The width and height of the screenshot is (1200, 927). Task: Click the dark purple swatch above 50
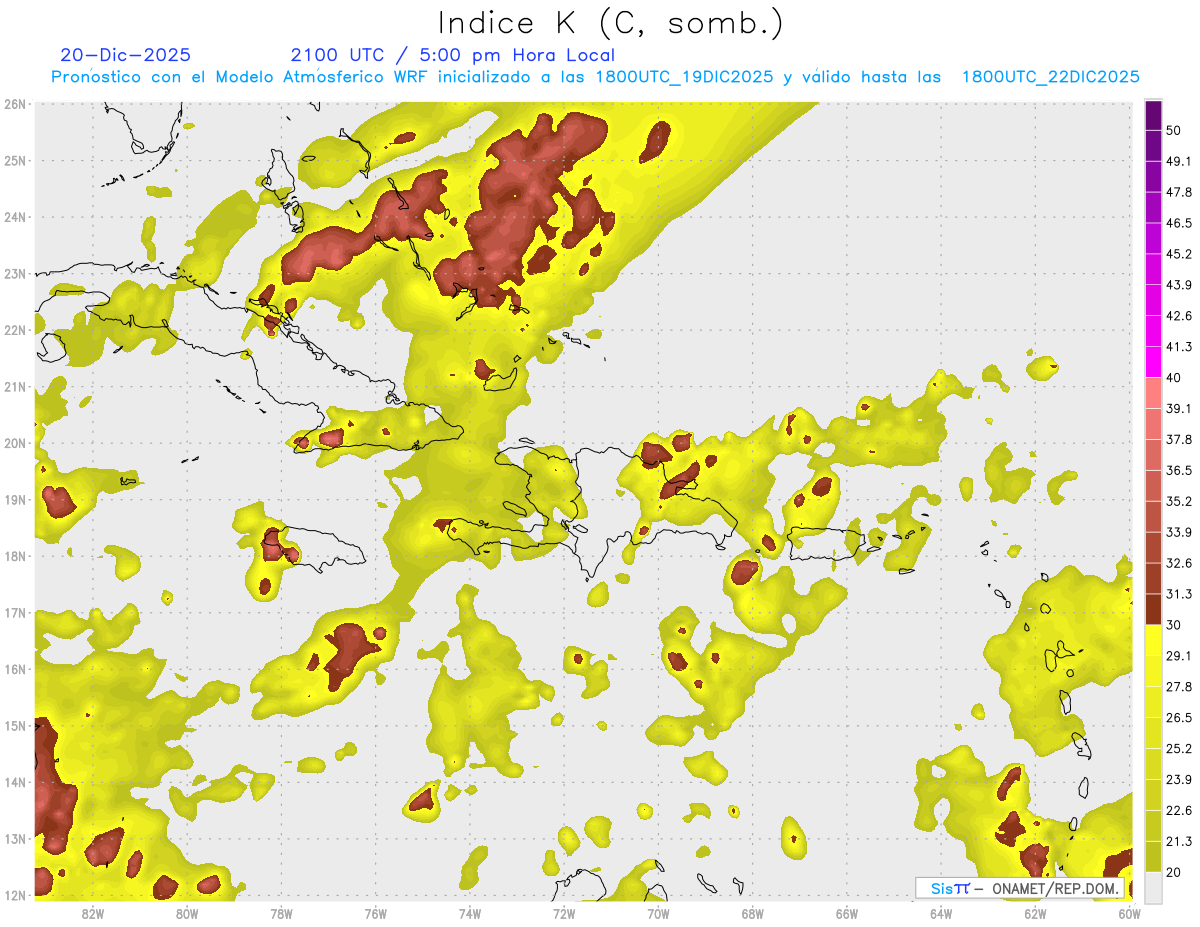pos(1153,115)
